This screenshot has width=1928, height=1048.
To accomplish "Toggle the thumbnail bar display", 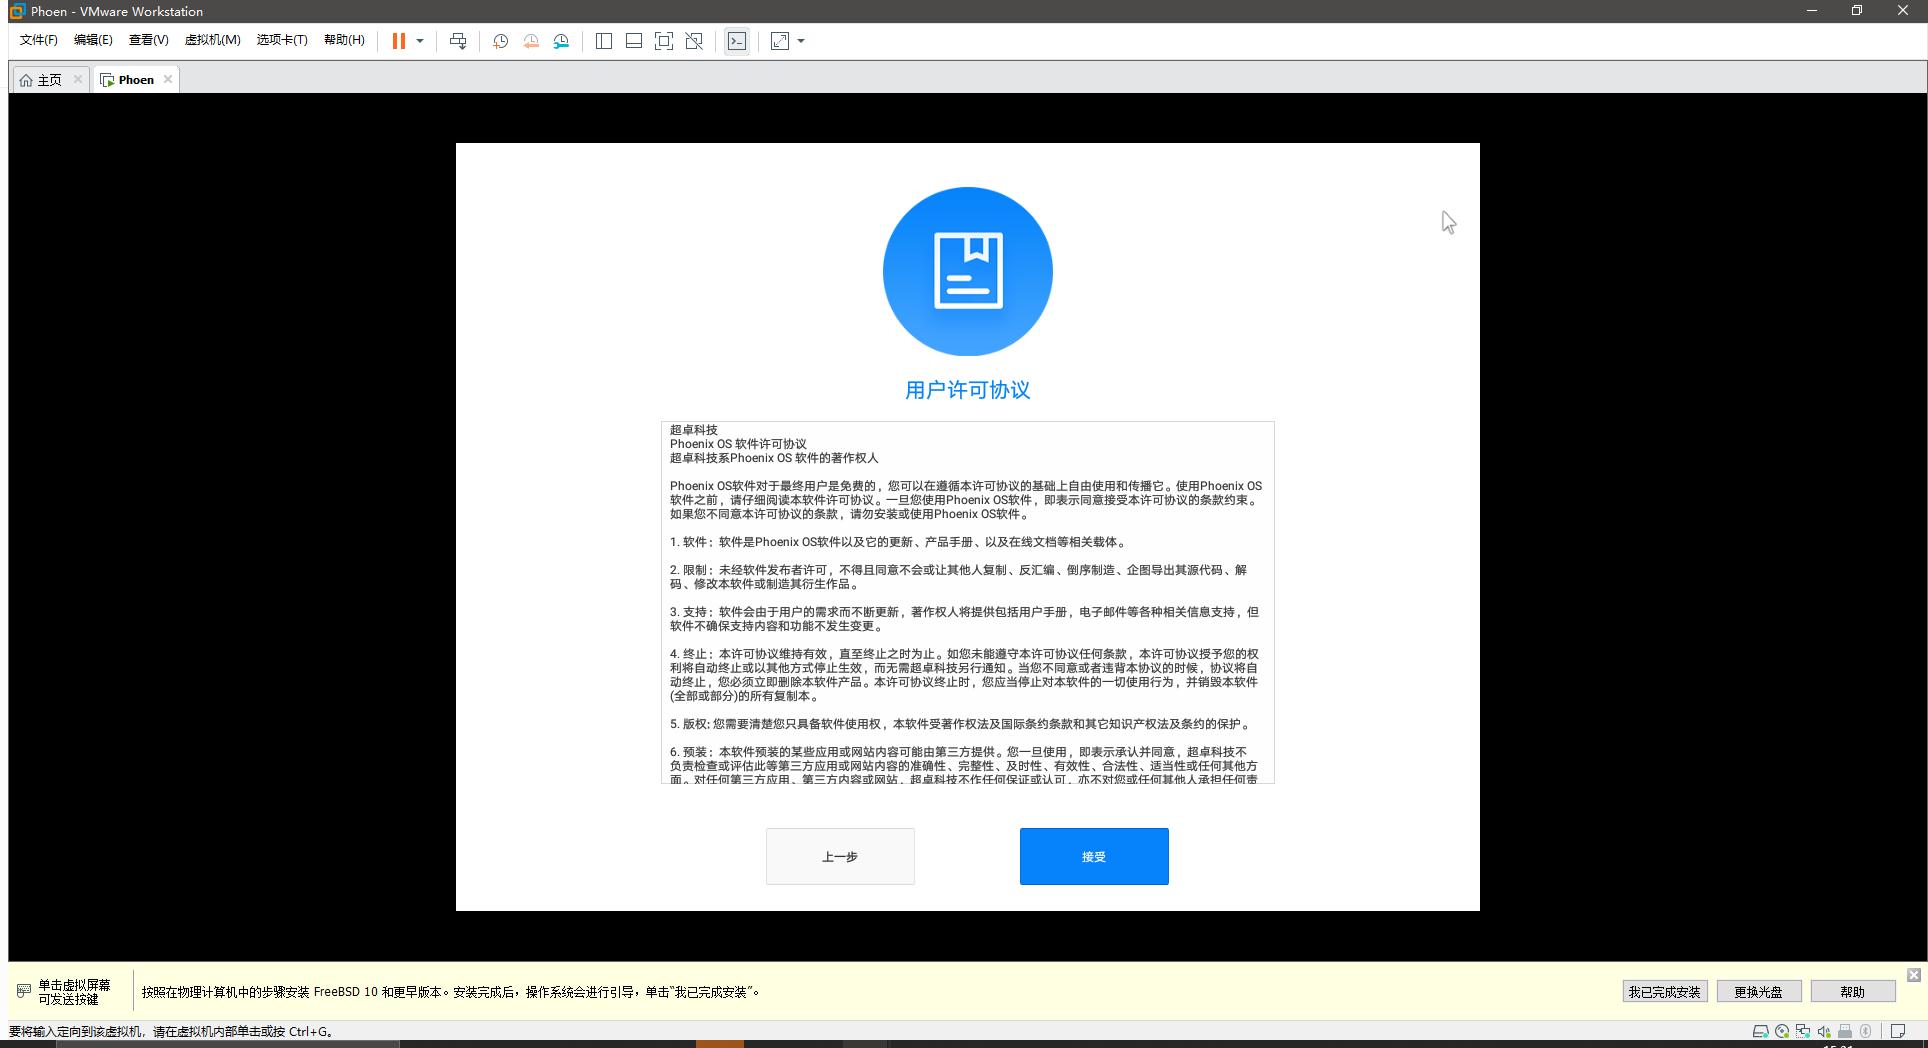I will click(x=632, y=41).
